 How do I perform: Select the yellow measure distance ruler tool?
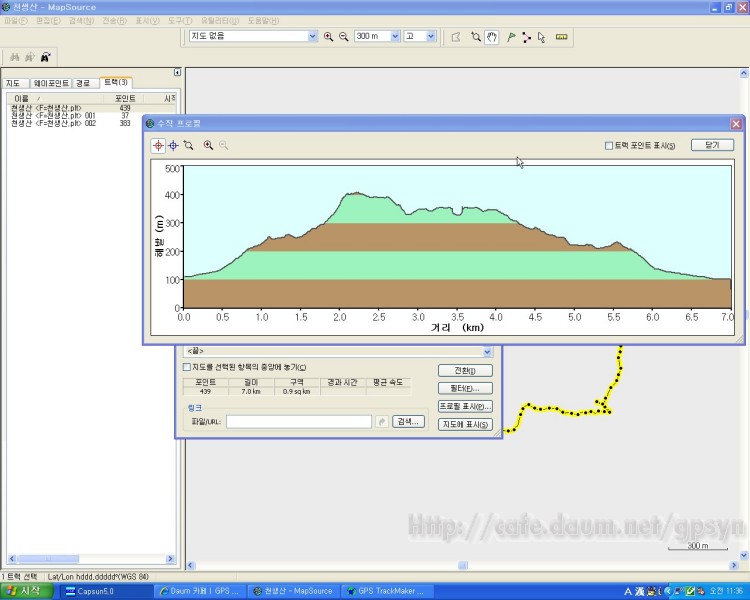click(562, 37)
